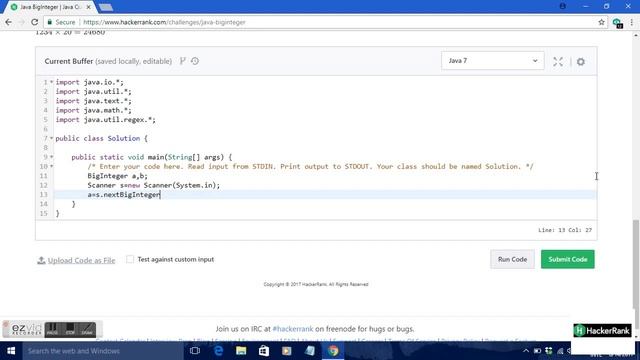Click the 'Scanner s=new Scanner(System.in);' line
Image resolution: width=640 pixels, height=360 pixels.
tap(153, 185)
